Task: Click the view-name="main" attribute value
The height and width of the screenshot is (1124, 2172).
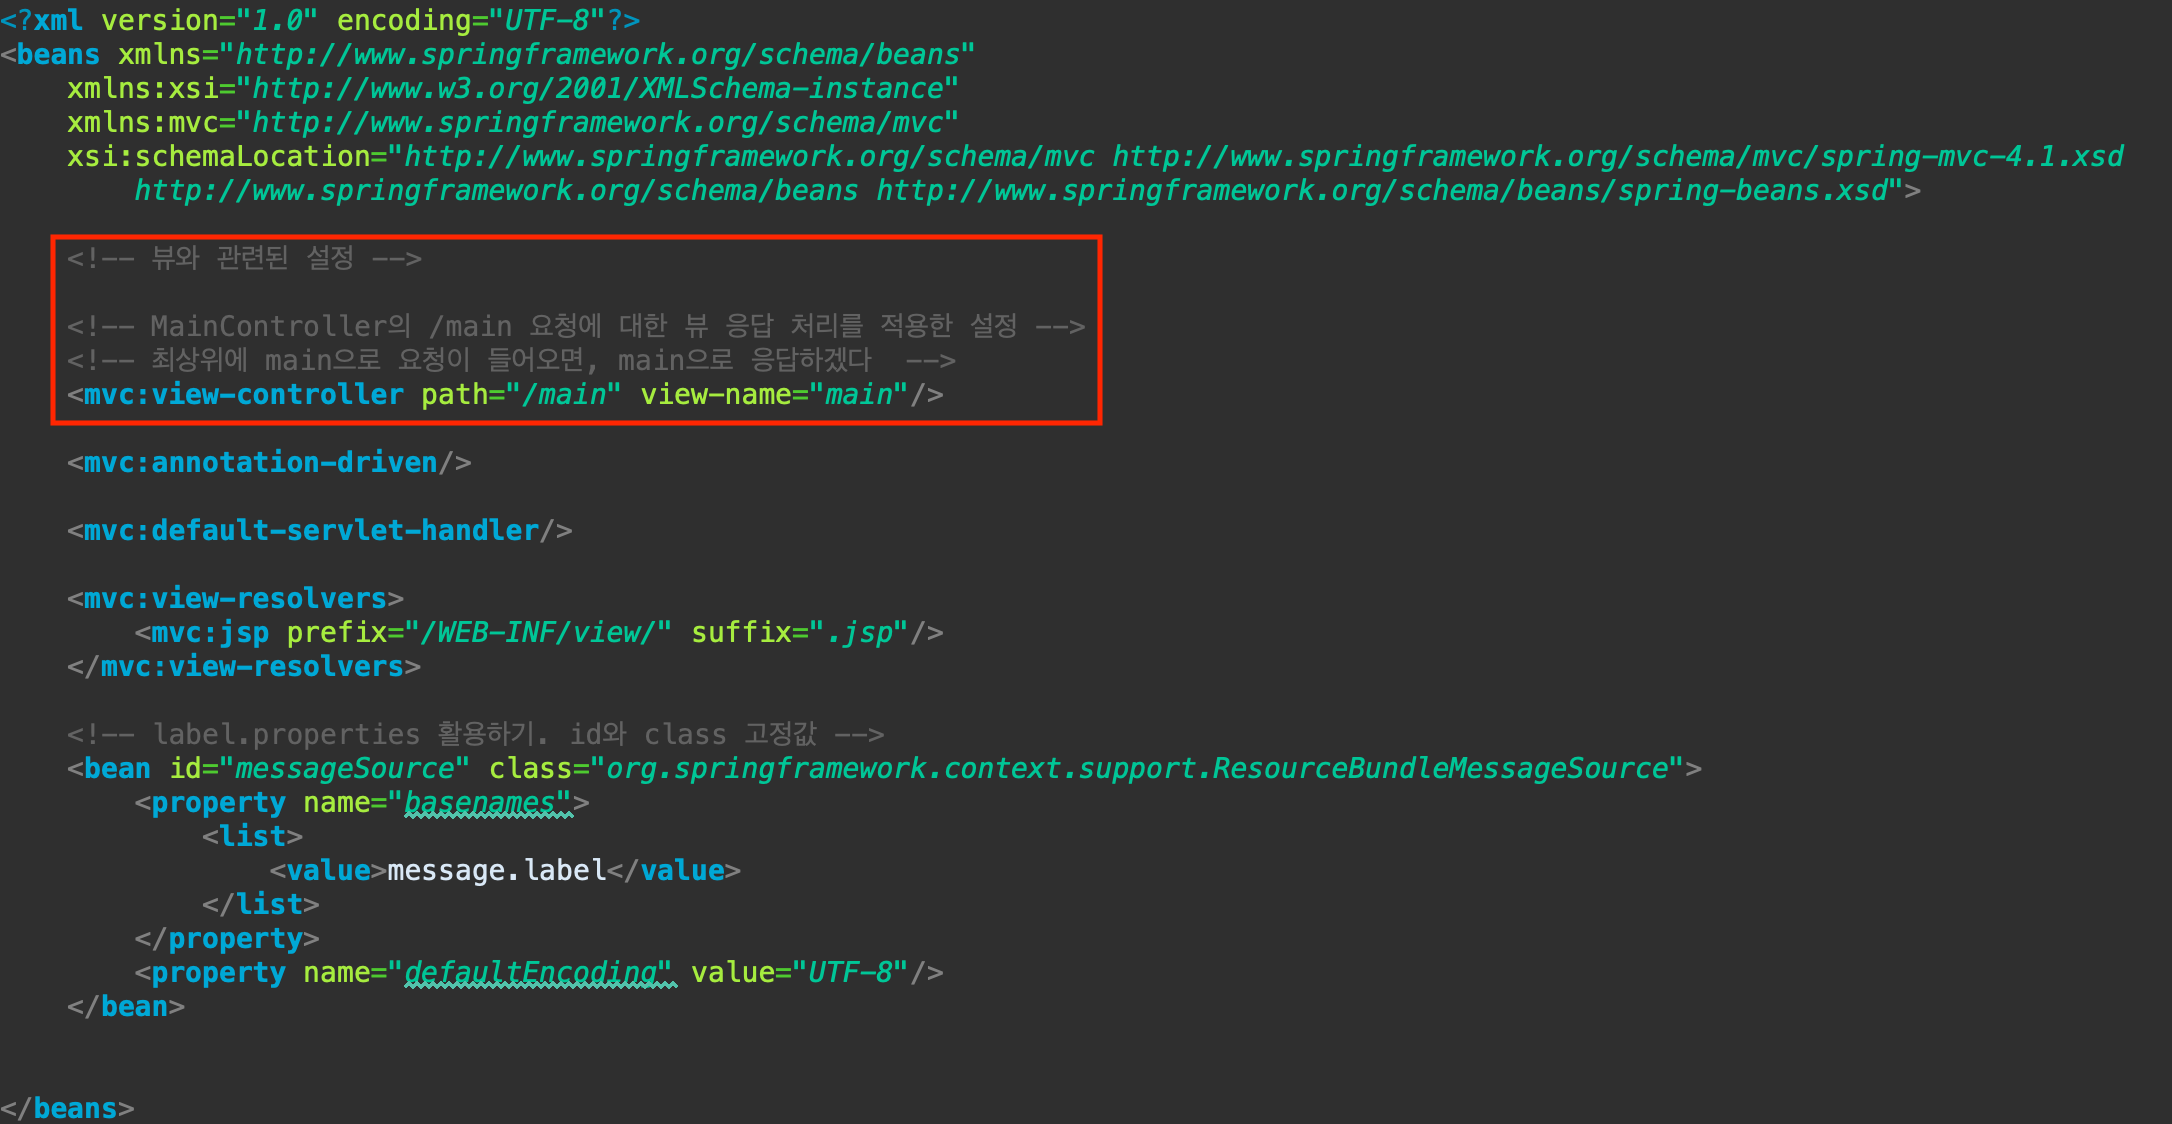Action: click(858, 395)
